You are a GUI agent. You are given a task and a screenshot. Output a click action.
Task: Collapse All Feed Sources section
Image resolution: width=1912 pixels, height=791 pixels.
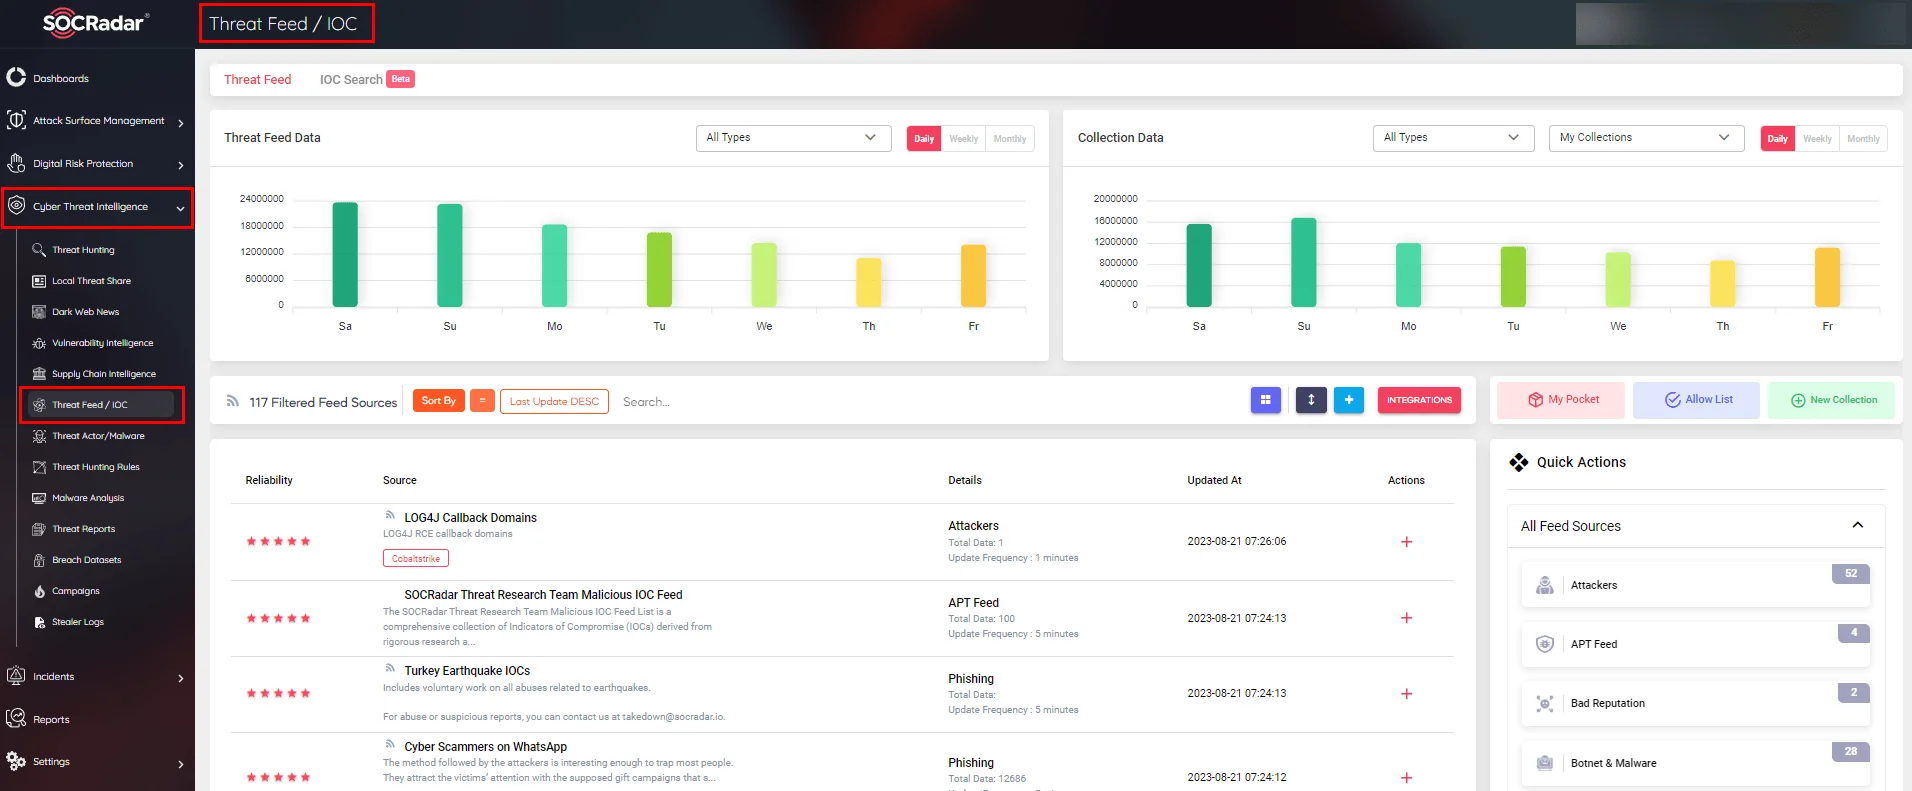pos(1857,525)
